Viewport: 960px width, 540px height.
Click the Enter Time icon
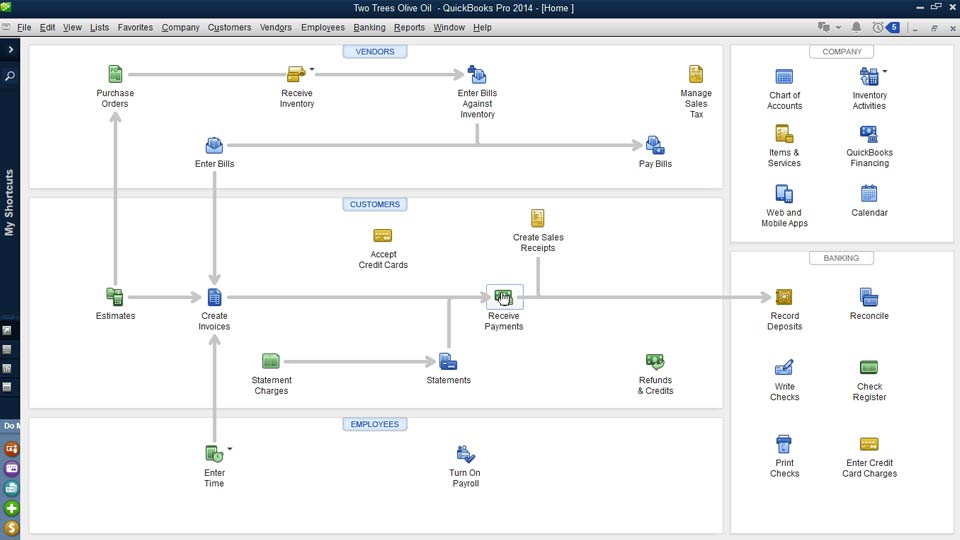pos(214,454)
